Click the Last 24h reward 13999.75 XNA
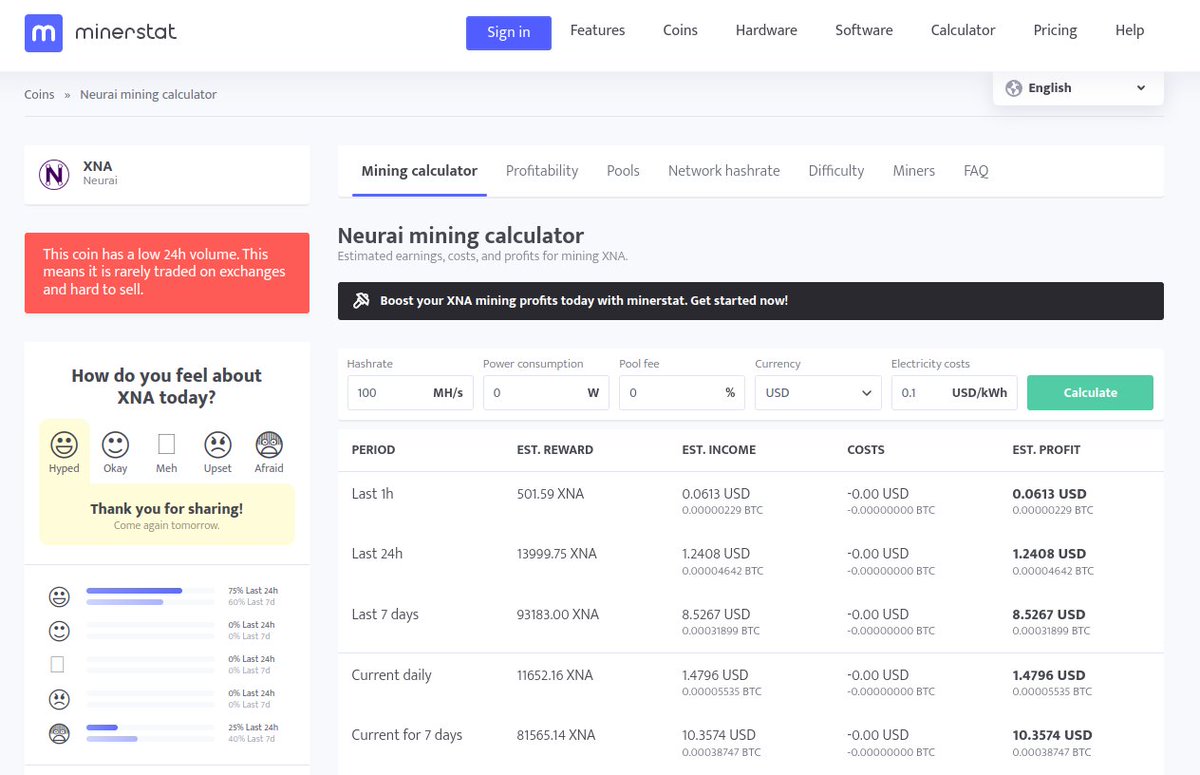 coord(557,554)
